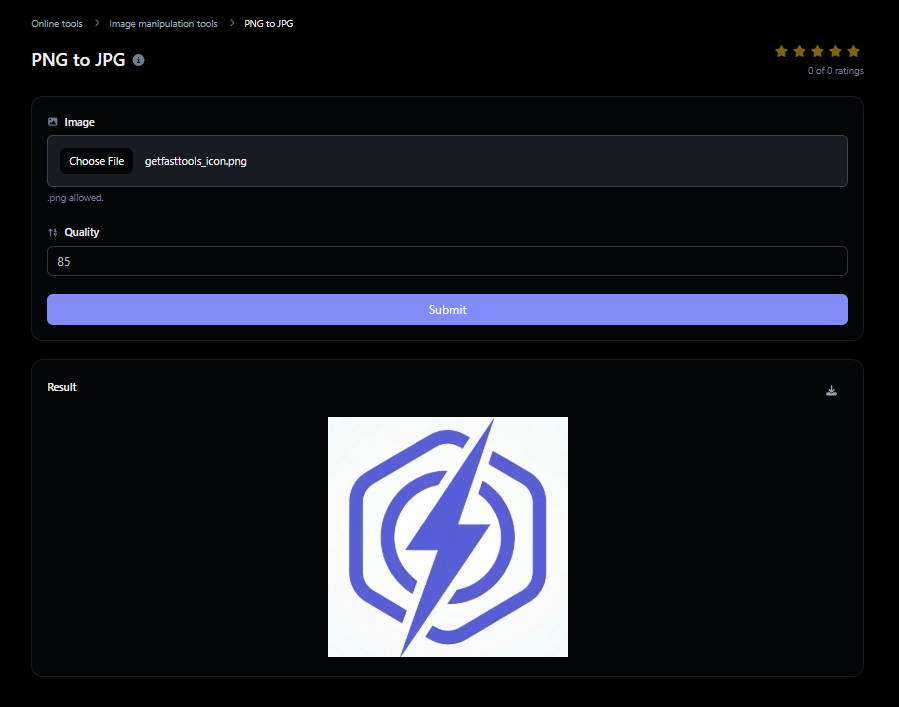
Task: Click the 0 of 0 ratings label
Action: click(835, 70)
